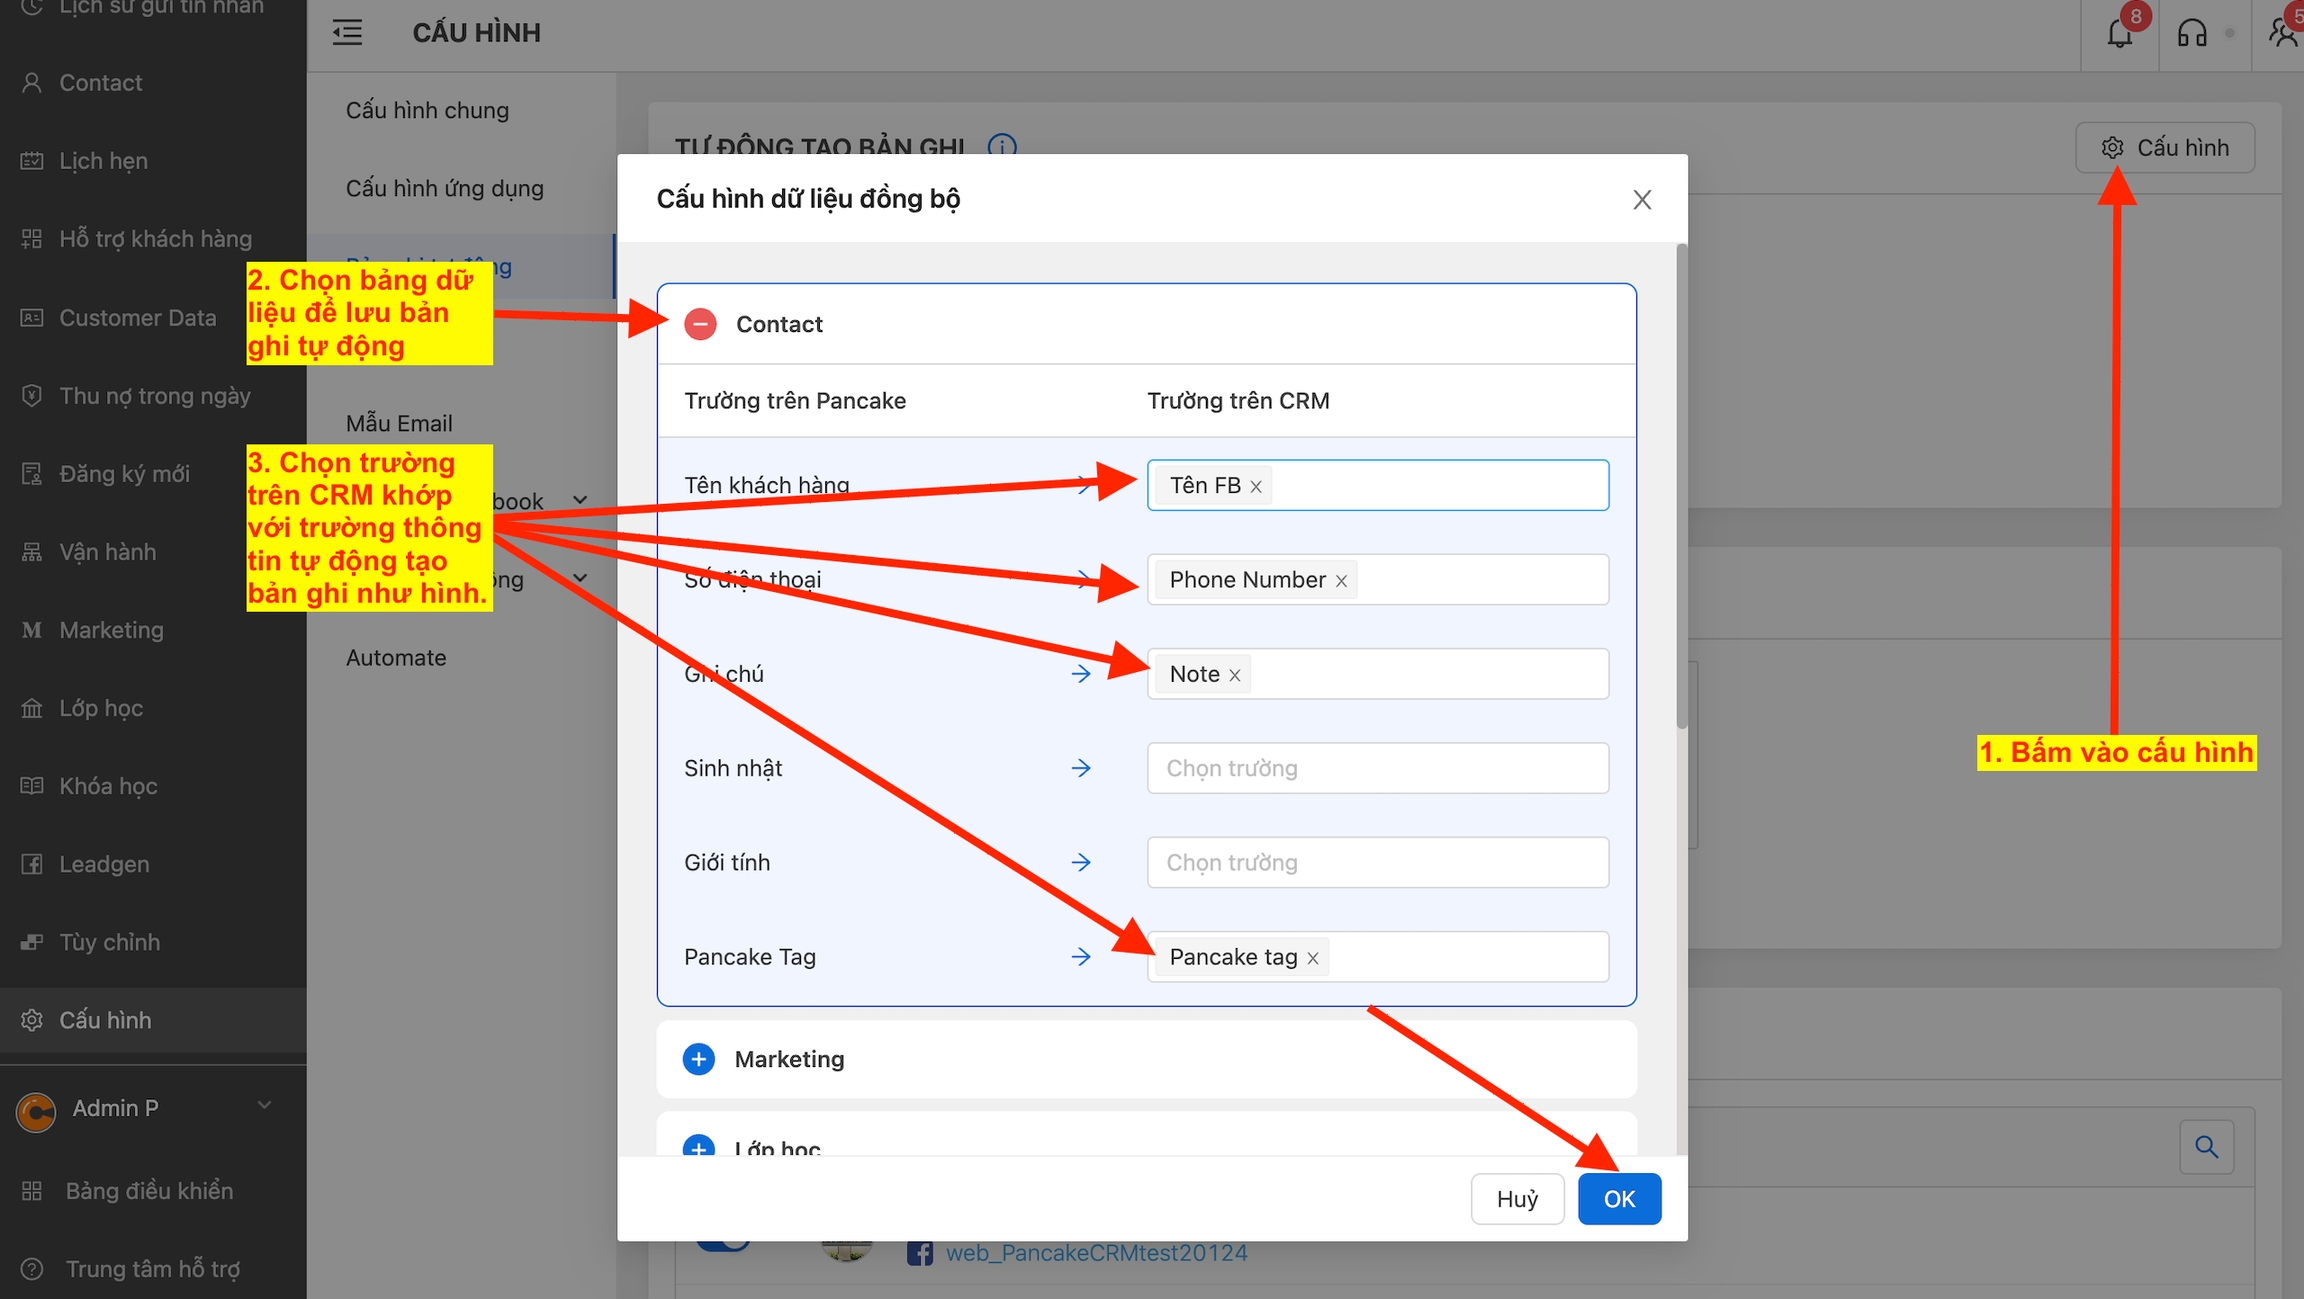Select Cấu hình chung menu item
The image size is (2304, 1299).
(x=427, y=110)
